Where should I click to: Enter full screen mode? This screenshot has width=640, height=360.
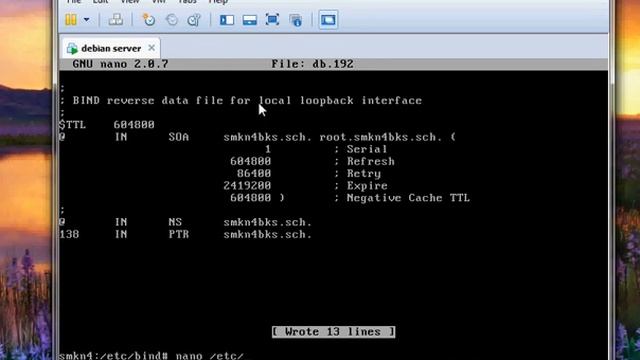pyautogui.click(x=272, y=20)
